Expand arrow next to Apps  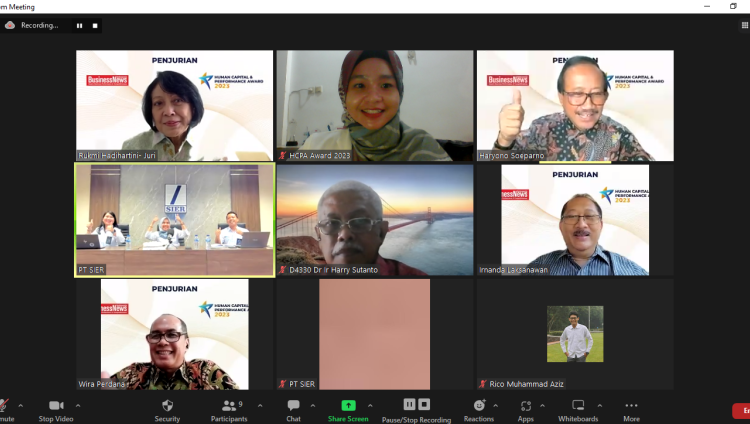point(542,405)
